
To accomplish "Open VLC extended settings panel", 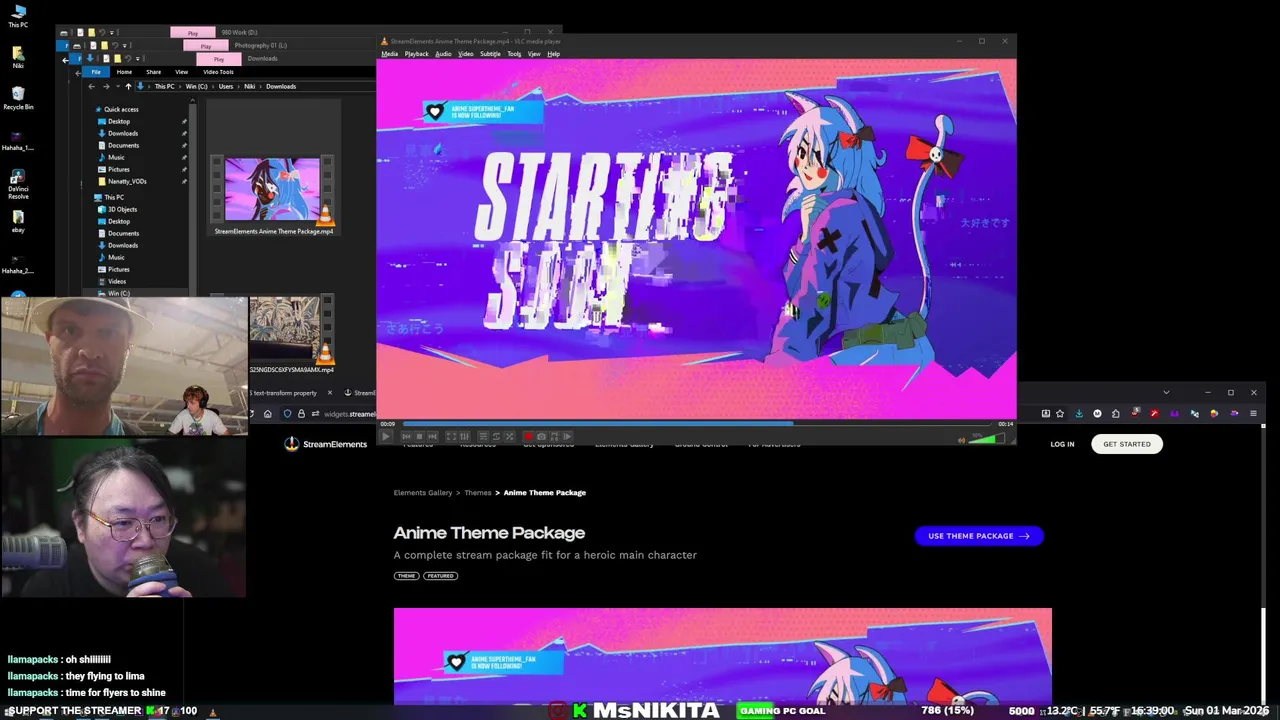I will point(464,436).
